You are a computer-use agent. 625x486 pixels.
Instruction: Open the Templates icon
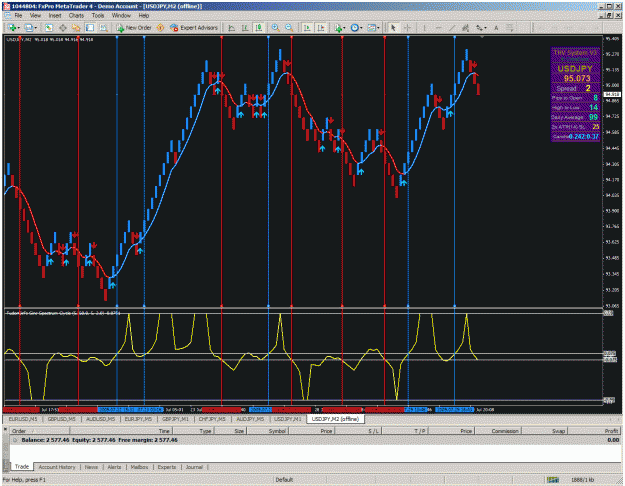pos(371,28)
